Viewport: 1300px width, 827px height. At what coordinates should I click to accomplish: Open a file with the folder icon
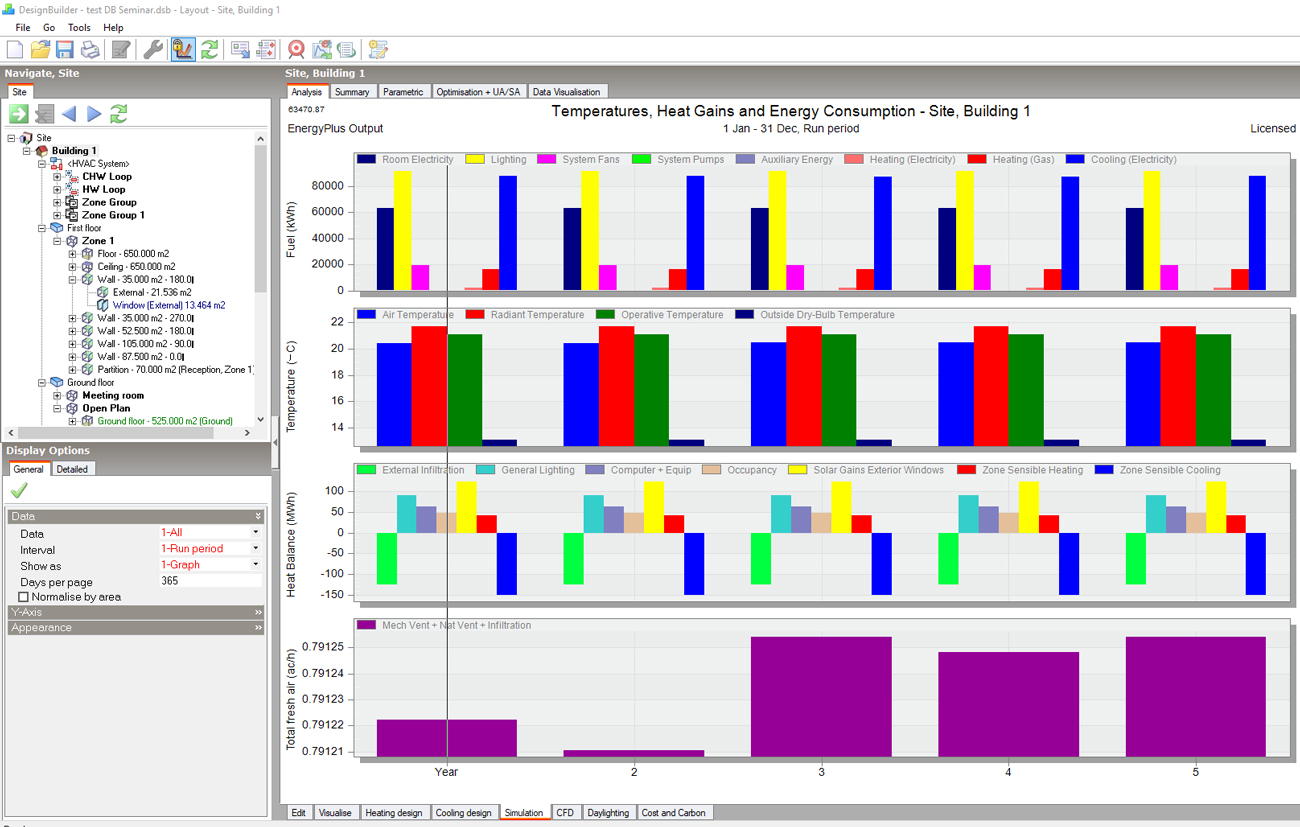coord(40,49)
